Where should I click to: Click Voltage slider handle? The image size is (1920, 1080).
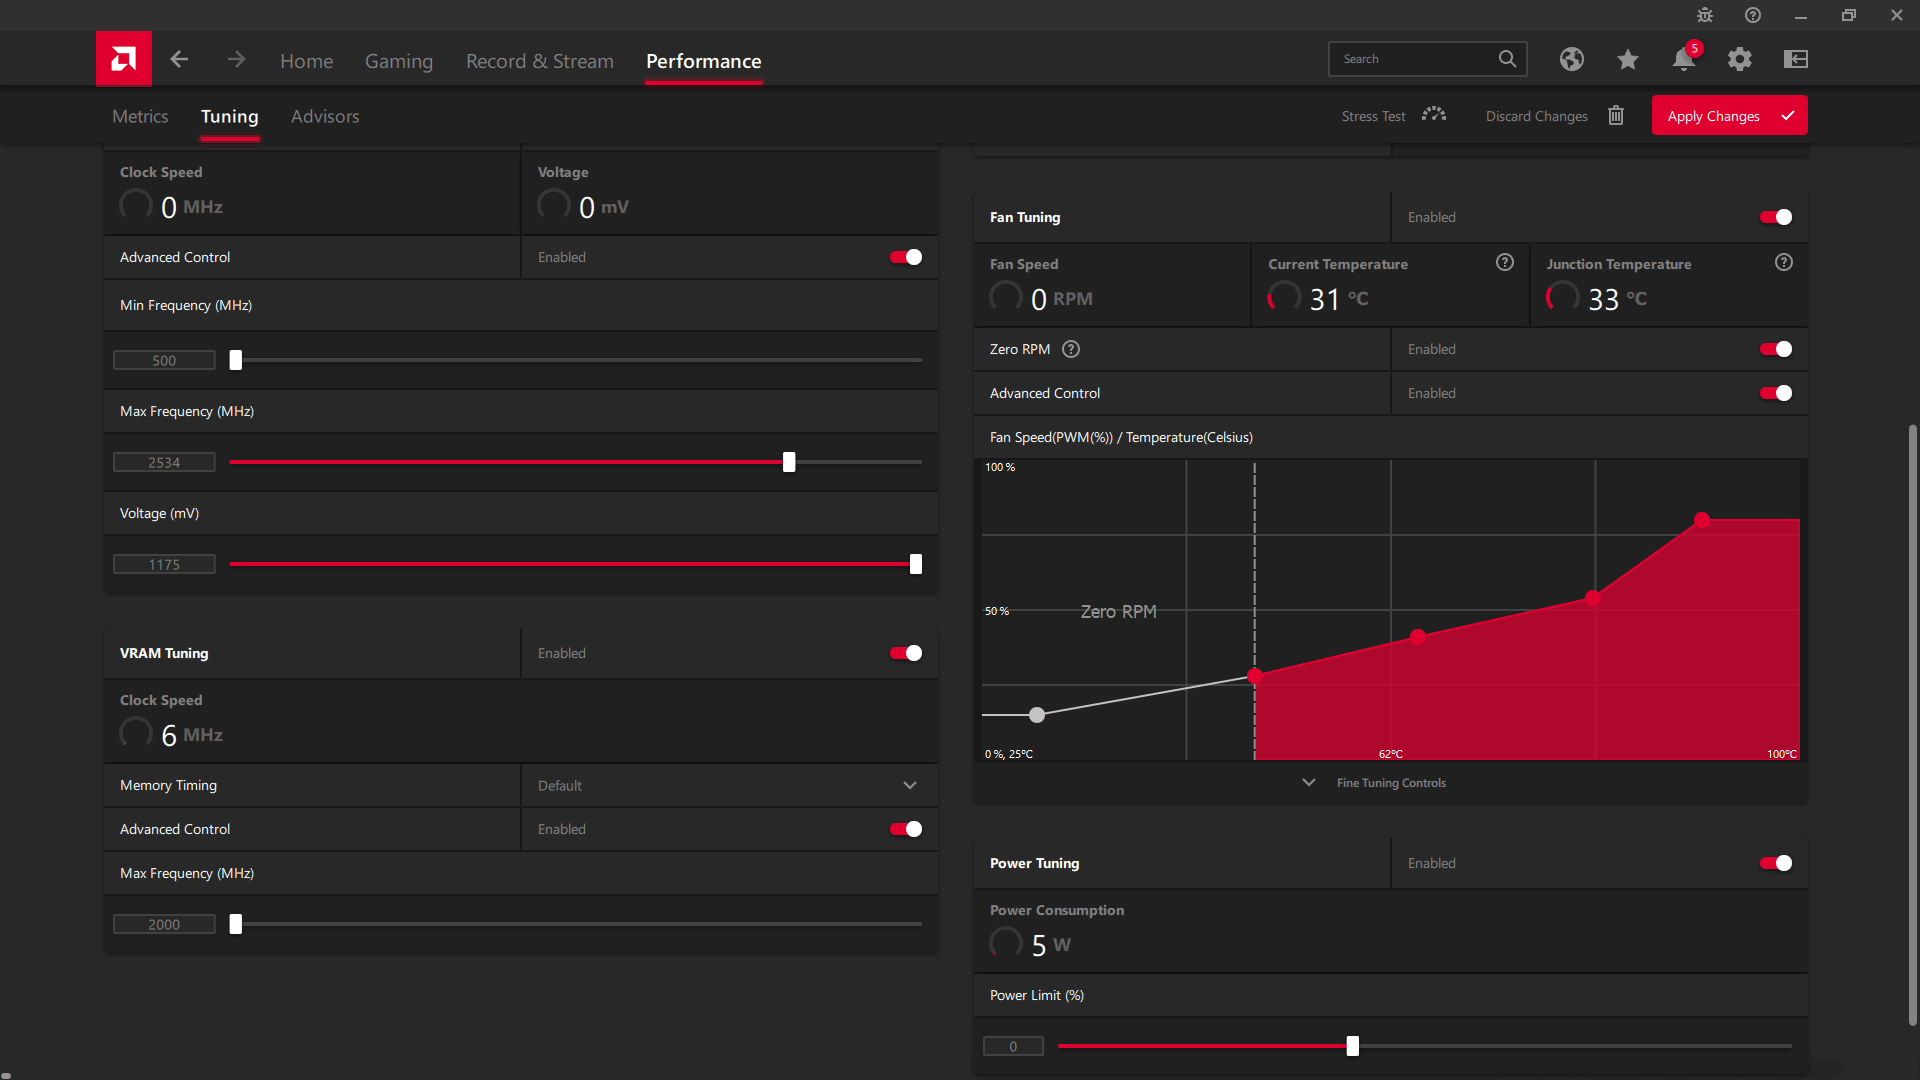point(916,564)
